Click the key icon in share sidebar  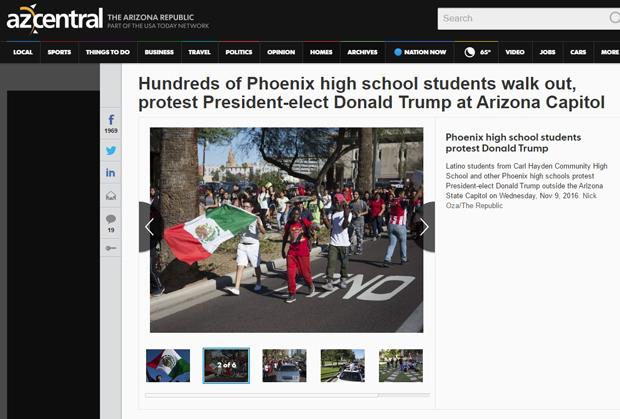tap(111, 248)
